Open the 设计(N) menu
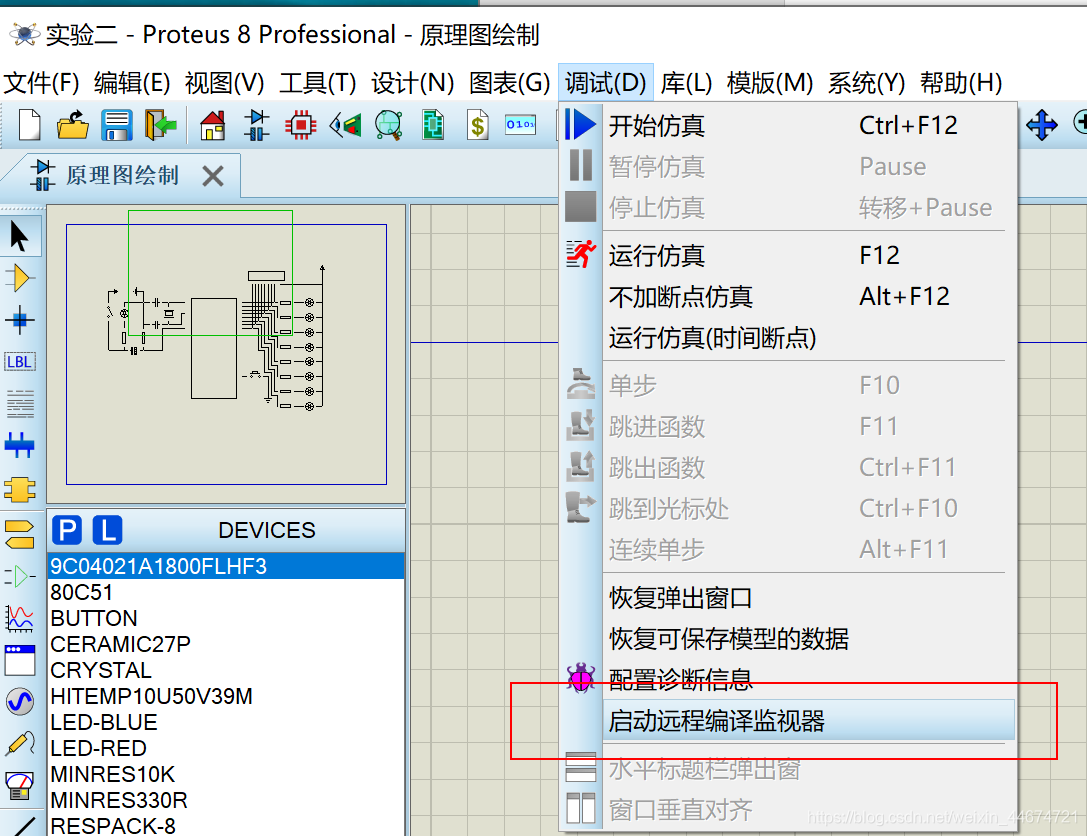Image resolution: width=1087 pixels, height=836 pixels. pos(412,83)
